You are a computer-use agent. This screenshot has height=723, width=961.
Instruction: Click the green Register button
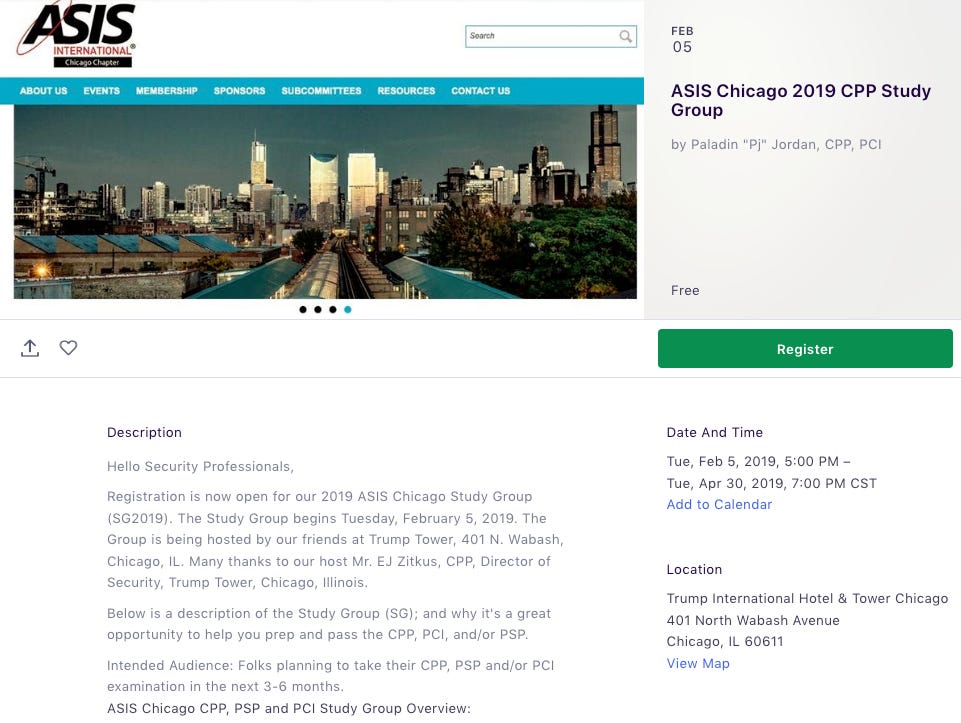(x=805, y=349)
